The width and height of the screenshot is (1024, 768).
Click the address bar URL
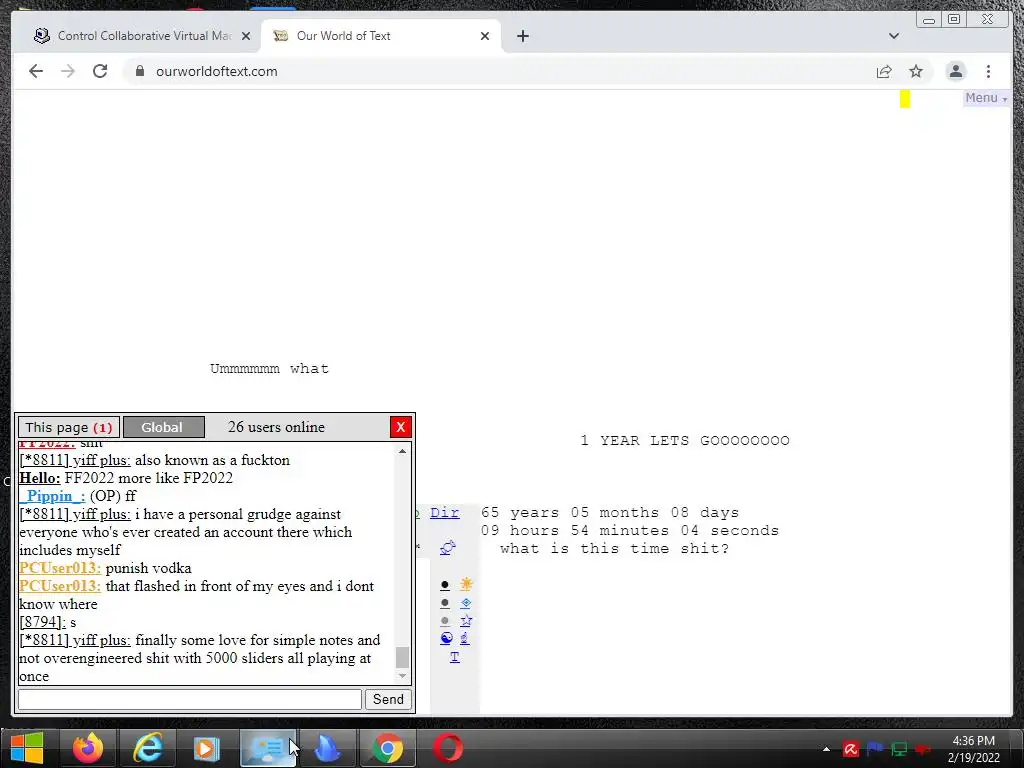point(217,71)
